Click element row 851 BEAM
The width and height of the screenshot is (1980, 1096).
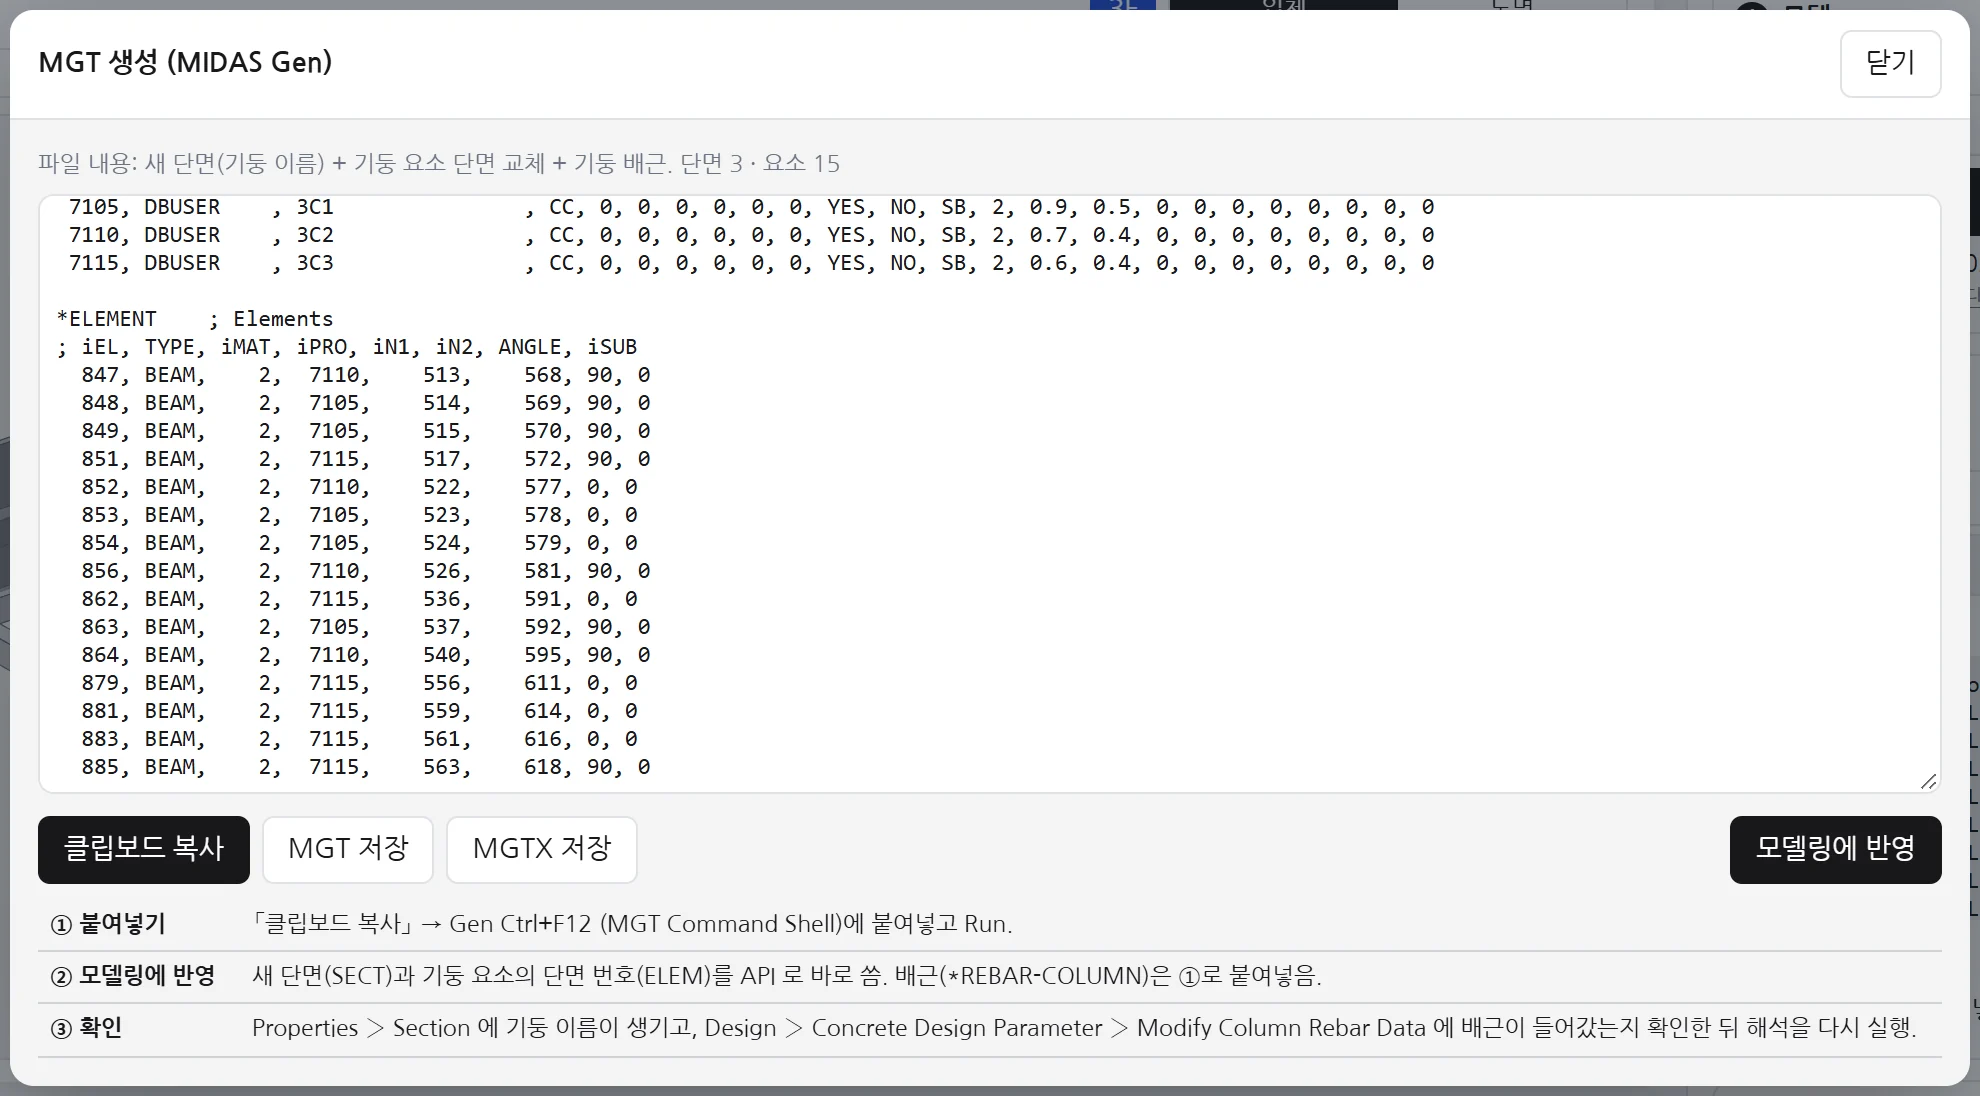(x=366, y=459)
